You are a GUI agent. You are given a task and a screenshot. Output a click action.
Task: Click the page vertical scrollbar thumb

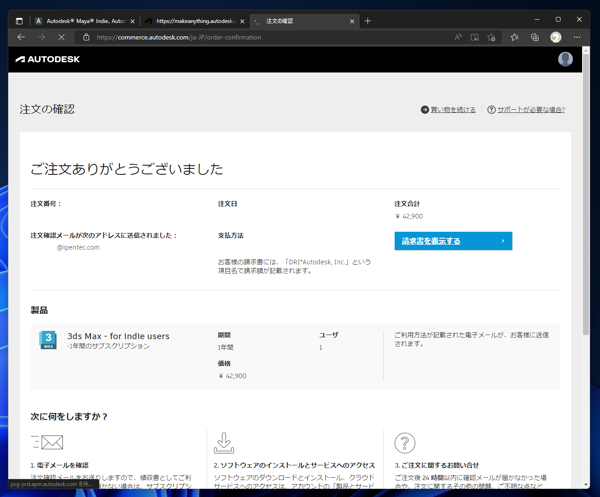(x=586, y=195)
